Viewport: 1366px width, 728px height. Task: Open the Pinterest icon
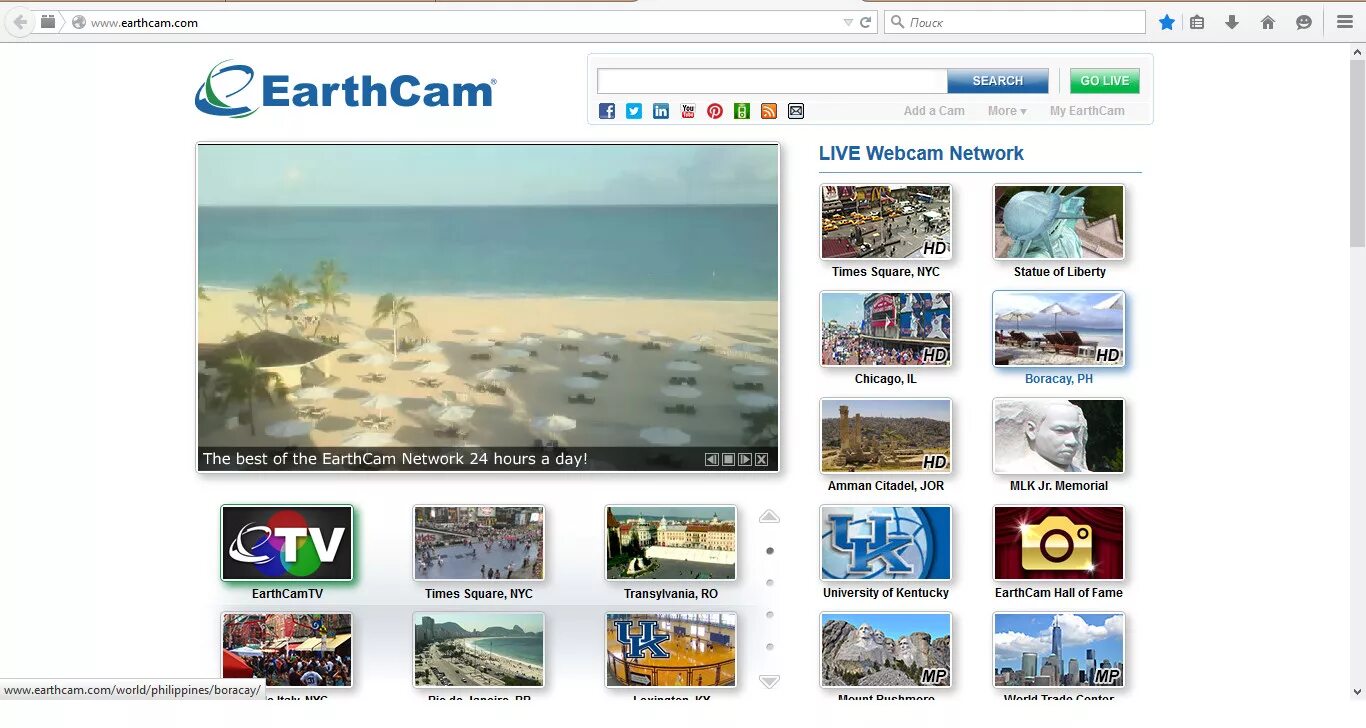(x=715, y=111)
